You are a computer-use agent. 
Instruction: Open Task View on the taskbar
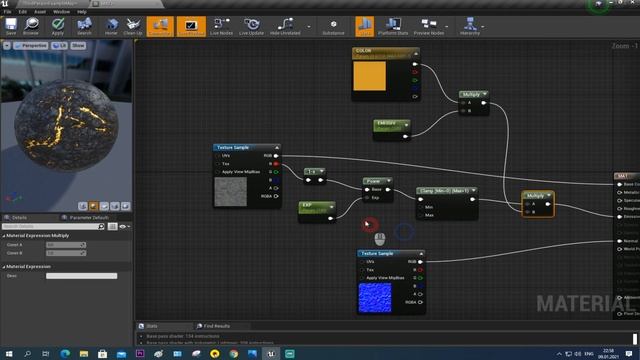click(46, 354)
